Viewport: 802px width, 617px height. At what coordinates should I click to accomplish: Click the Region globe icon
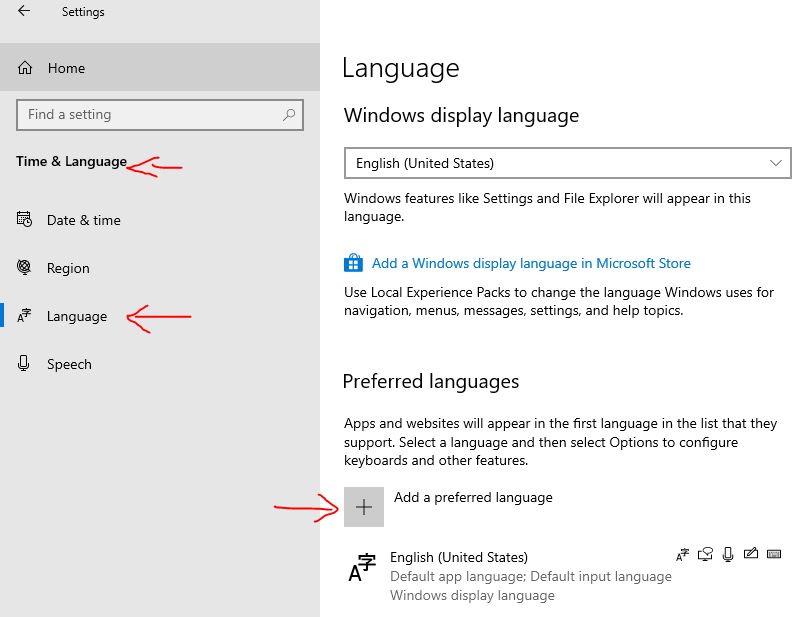25,268
